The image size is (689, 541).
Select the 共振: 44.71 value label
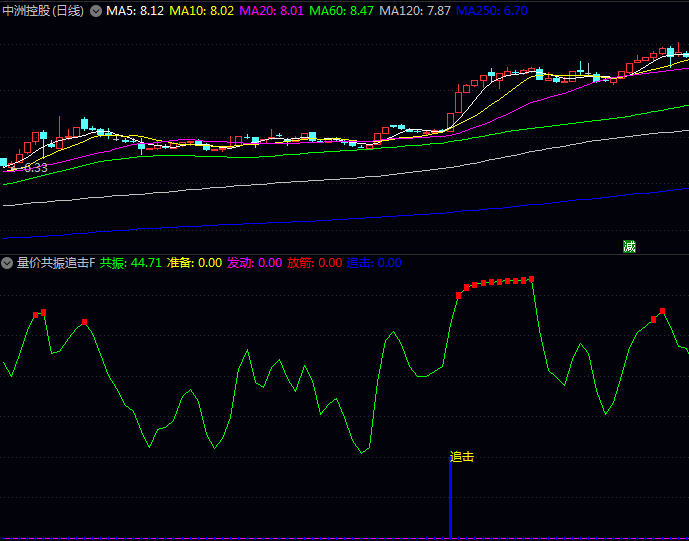(130, 263)
